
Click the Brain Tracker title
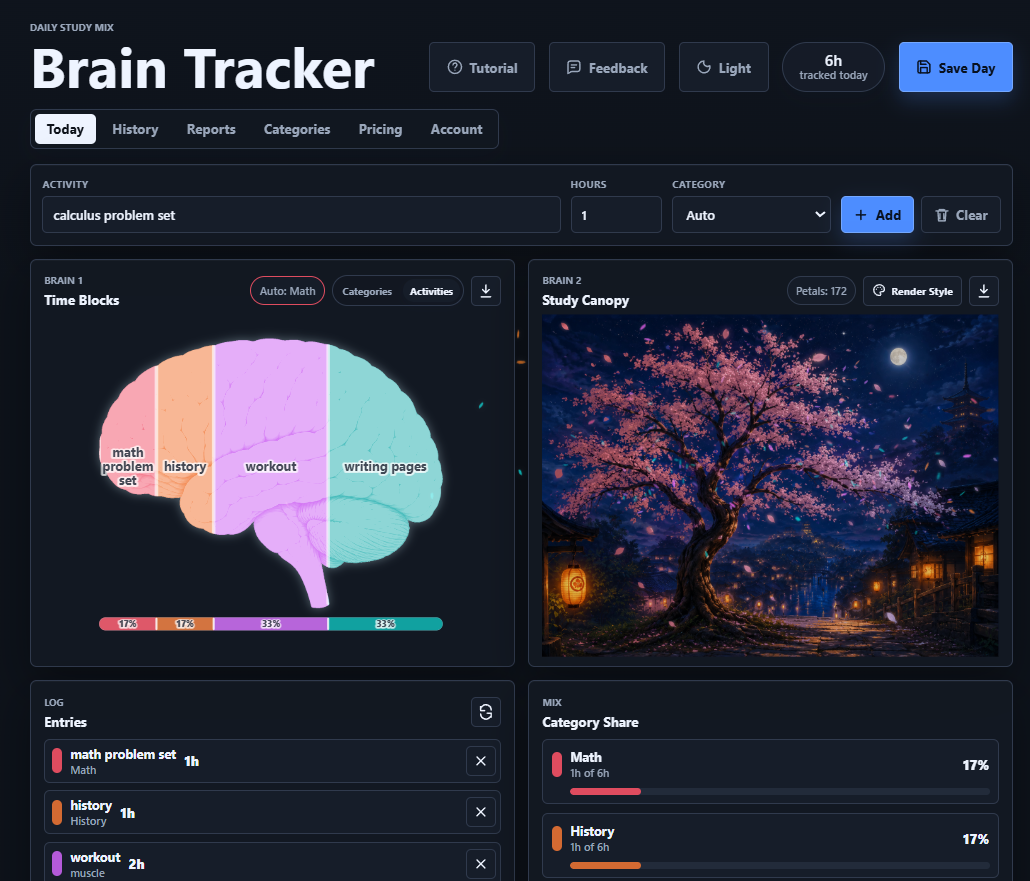point(203,69)
